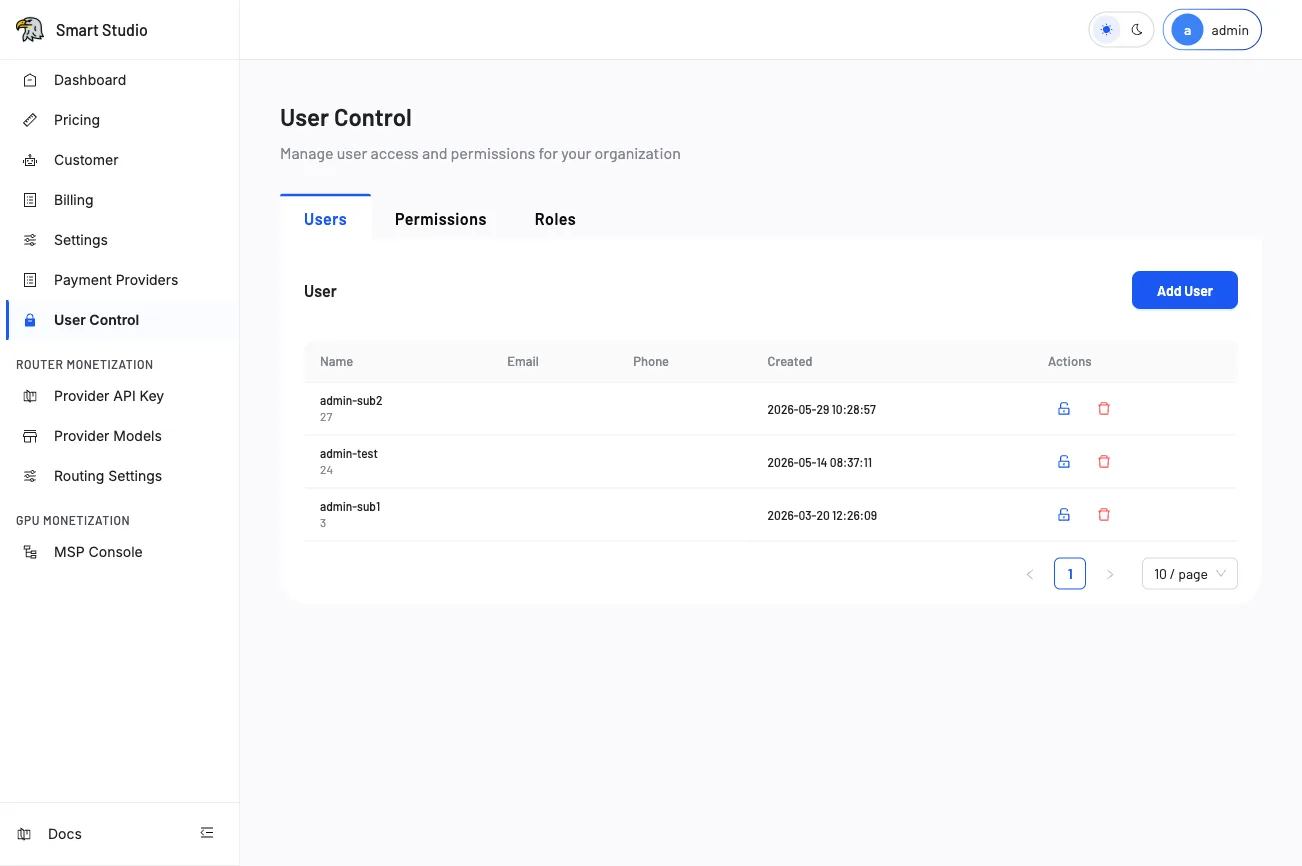Image resolution: width=1302 pixels, height=866 pixels.
Task: Delete user admin-sub2 with trash icon
Action: click(x=1104, y=409)
